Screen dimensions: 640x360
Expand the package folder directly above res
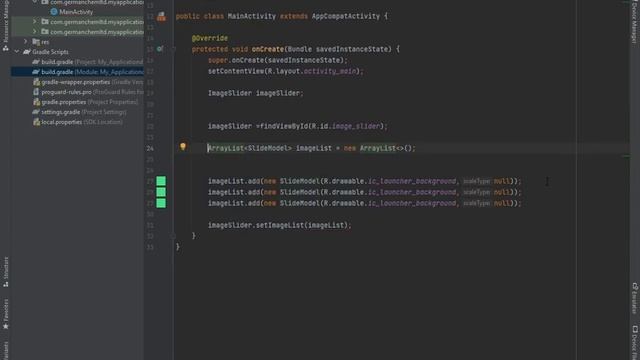pyautogui.click(x=35, y=31)
